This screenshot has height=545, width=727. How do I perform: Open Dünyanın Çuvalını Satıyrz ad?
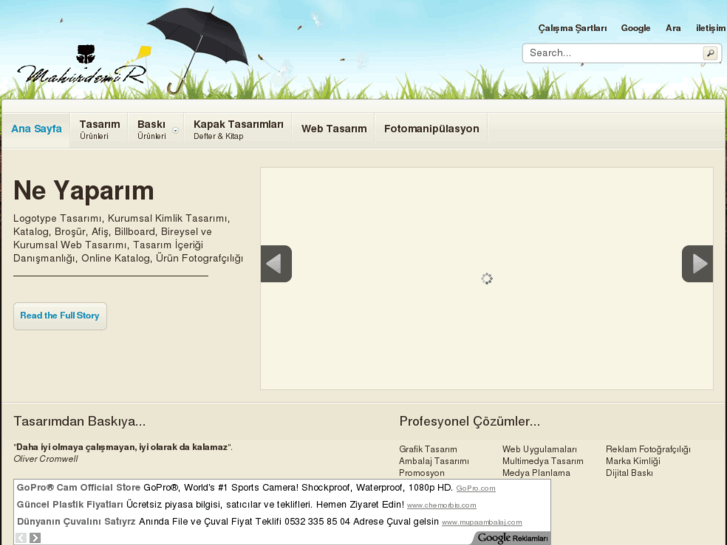[x=76, y=522]
